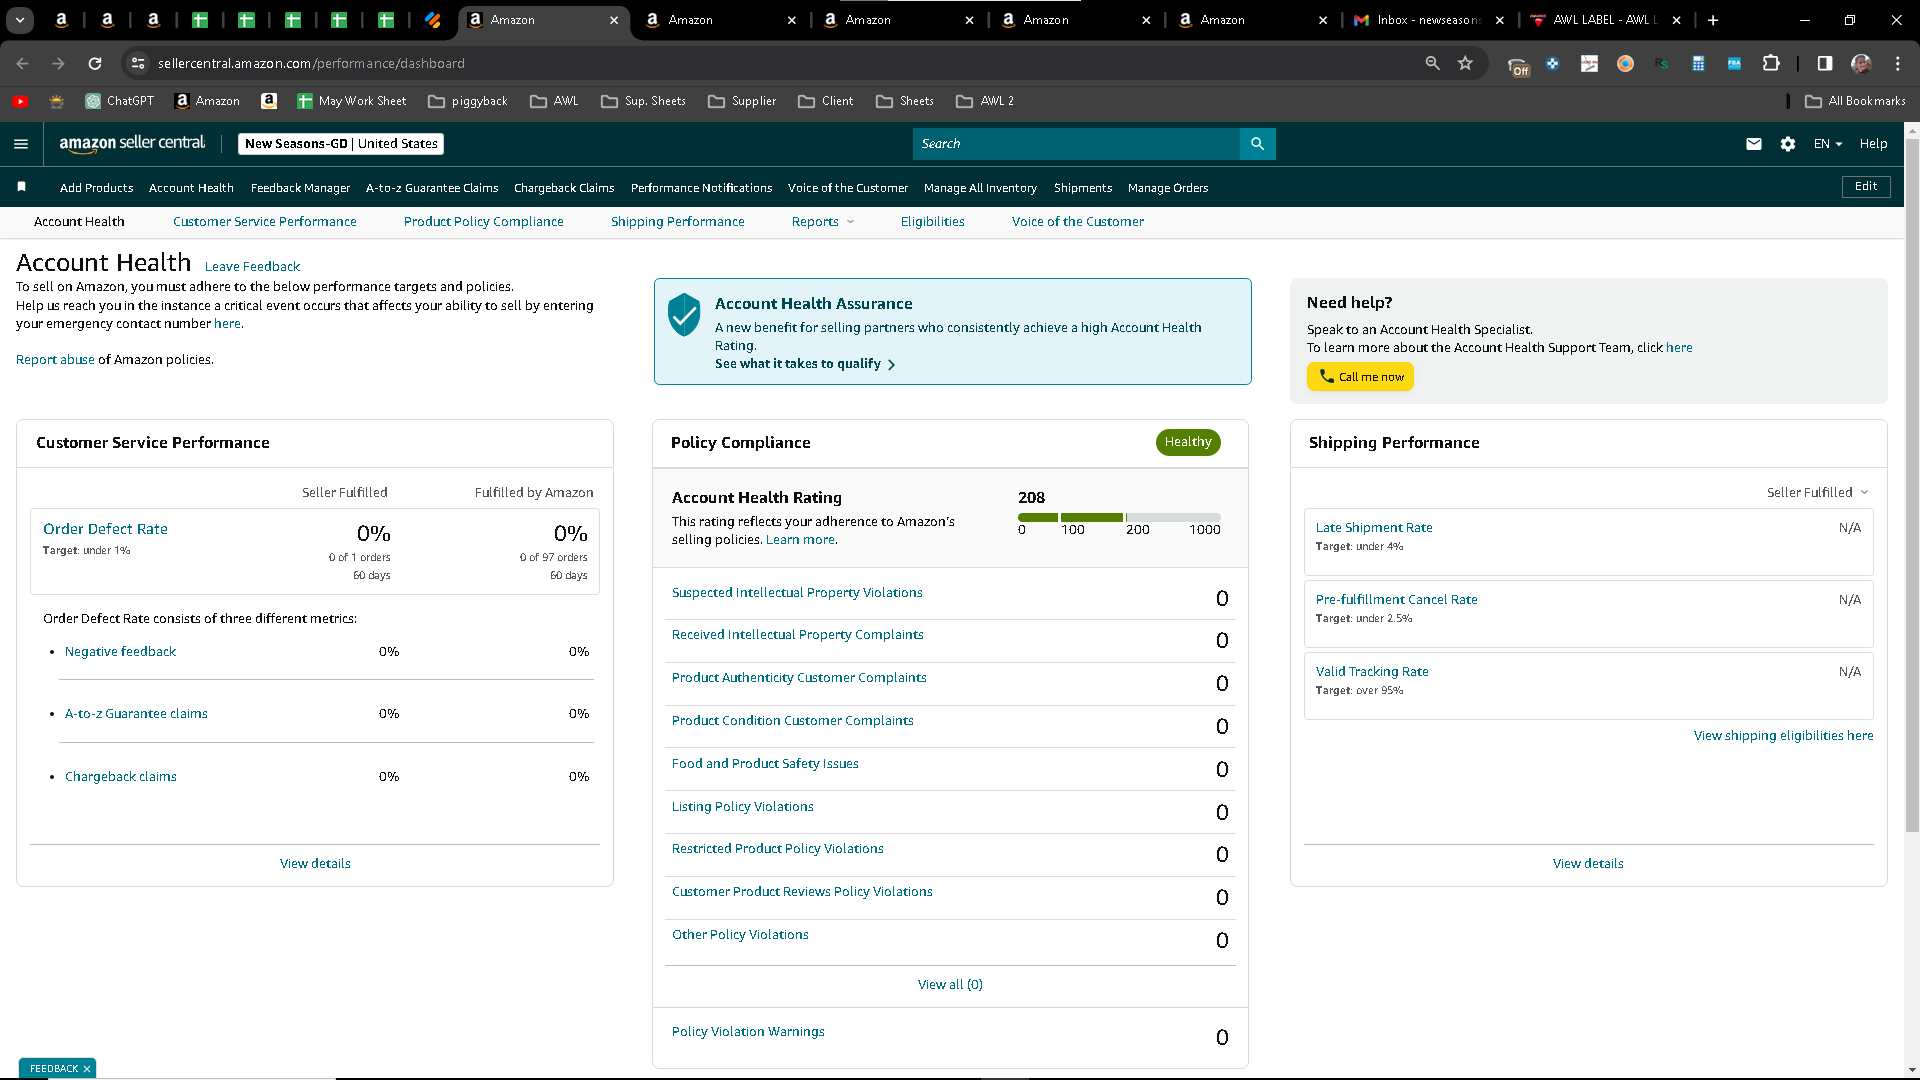This screenshot has height=1080, width=1920.
Task: Switch to Customer Service Performance tab
Action: [264, 222]
